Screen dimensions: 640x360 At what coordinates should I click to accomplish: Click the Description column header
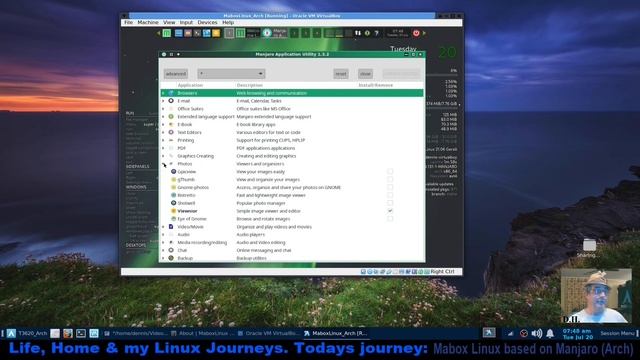coord(250,85)
